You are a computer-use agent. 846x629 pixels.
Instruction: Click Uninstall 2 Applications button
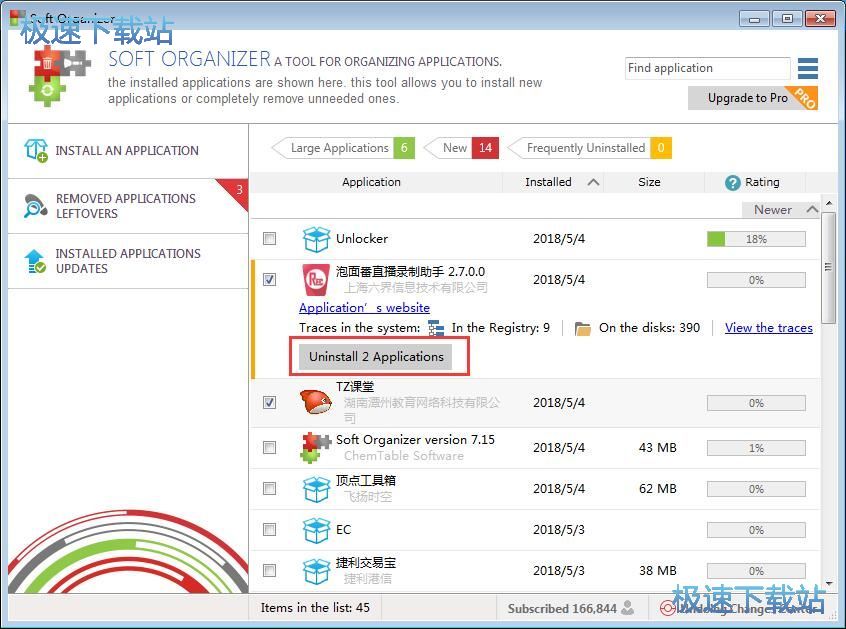click(376, 357)
